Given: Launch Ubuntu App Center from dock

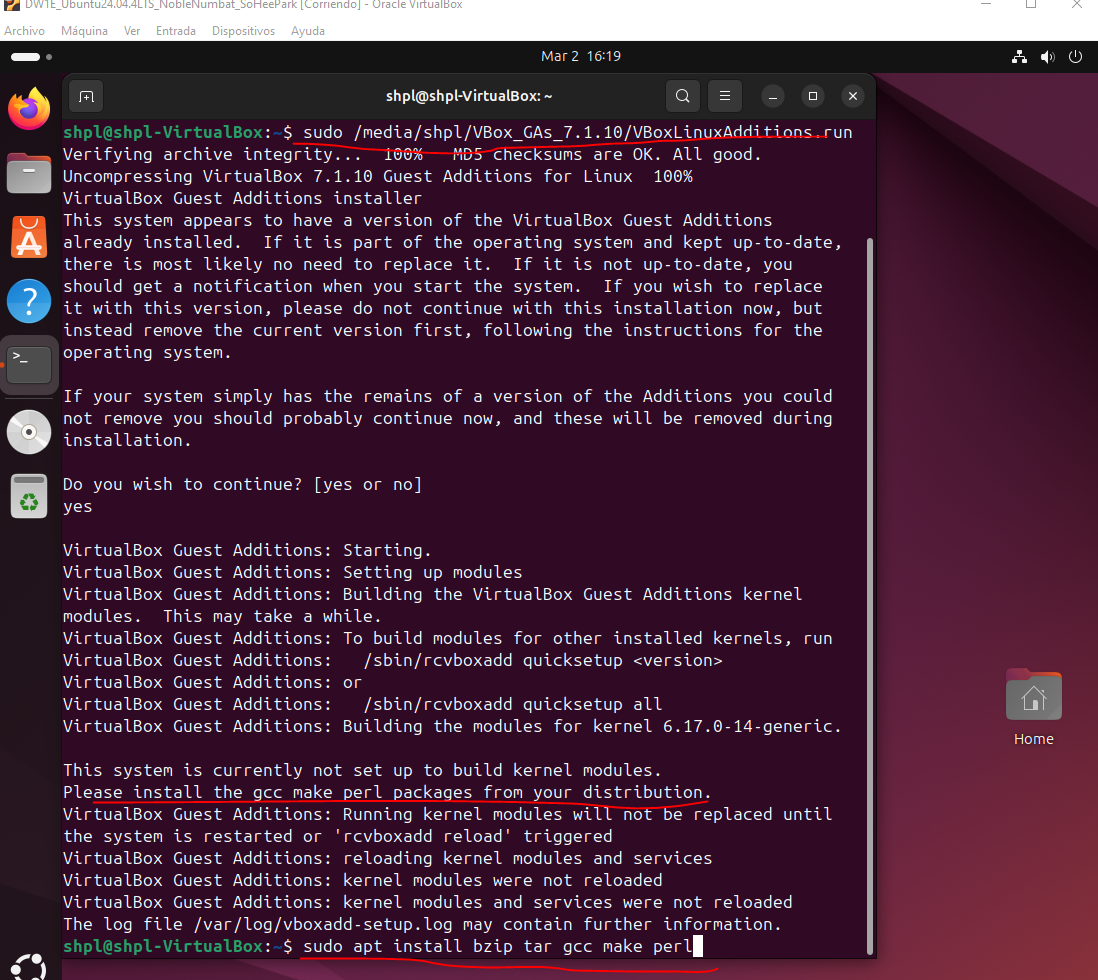Looking at the screenshot, I should click(29, 237).
